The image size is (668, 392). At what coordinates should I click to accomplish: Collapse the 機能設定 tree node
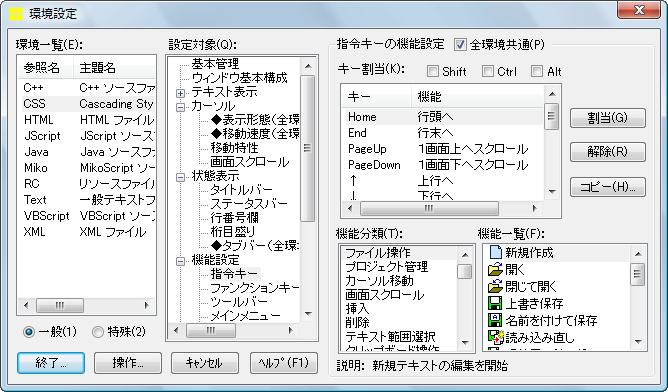click(181, 261)
